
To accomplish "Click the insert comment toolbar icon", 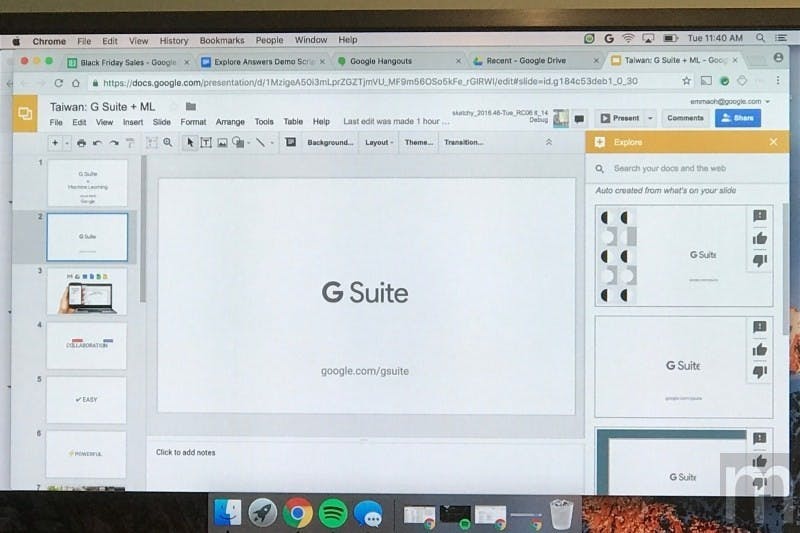I will coord(290,142).
